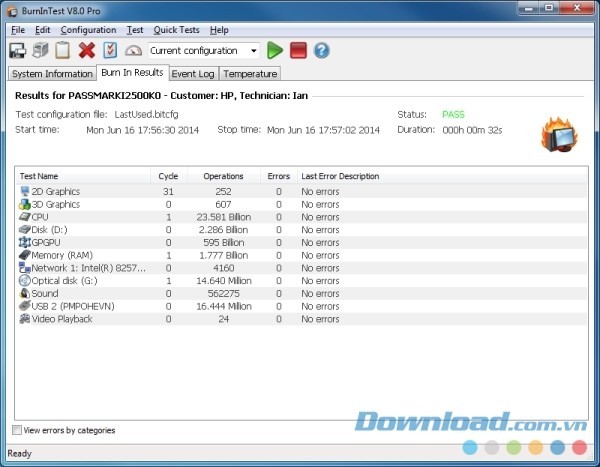
Task: Stop tests with red square button
Action: tap(298, 51)
